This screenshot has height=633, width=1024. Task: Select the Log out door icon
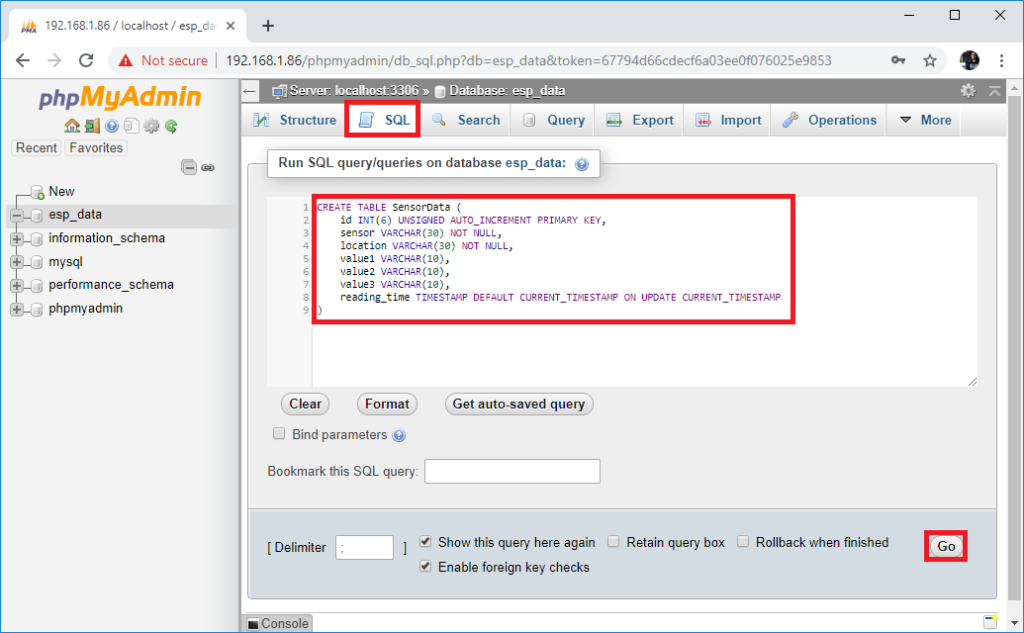[92, 126]
